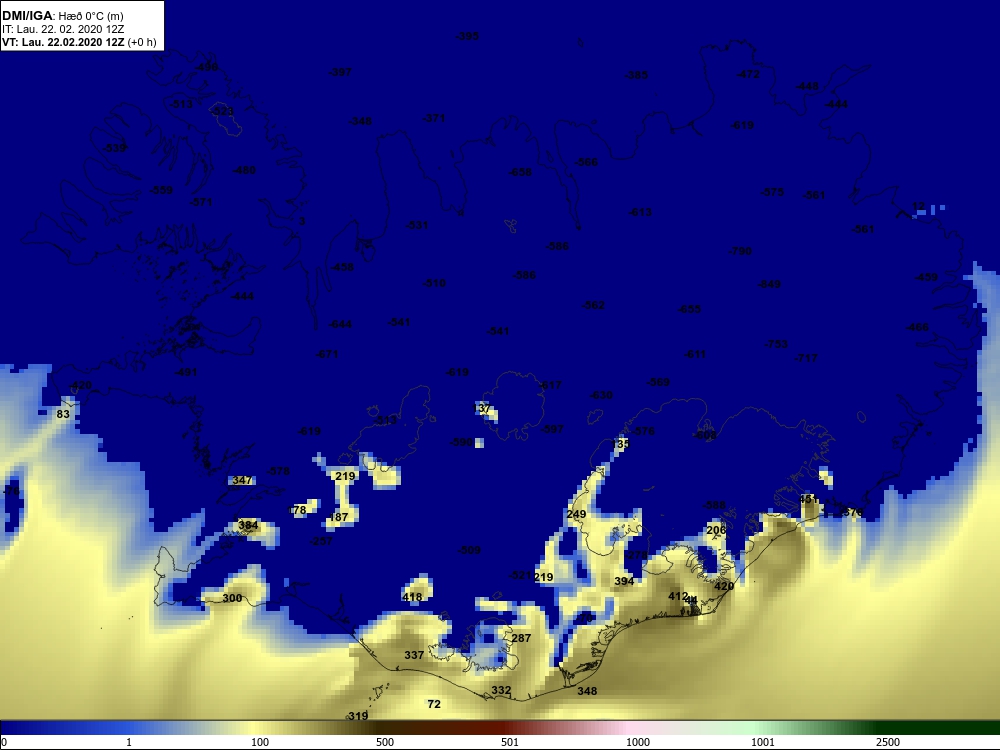This screenshot has width=1000, height=750.
Task: Click the '1001' label under the color bar
Action: click(x=763, y=742)
